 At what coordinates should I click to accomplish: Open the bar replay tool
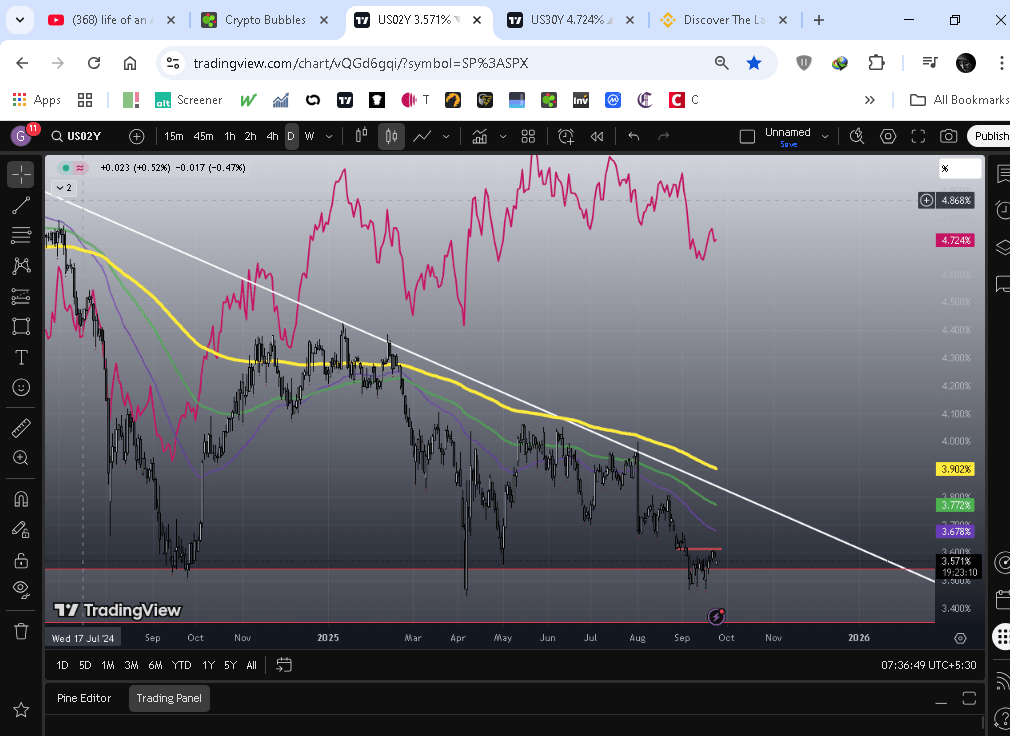click(x=597, y=136)
